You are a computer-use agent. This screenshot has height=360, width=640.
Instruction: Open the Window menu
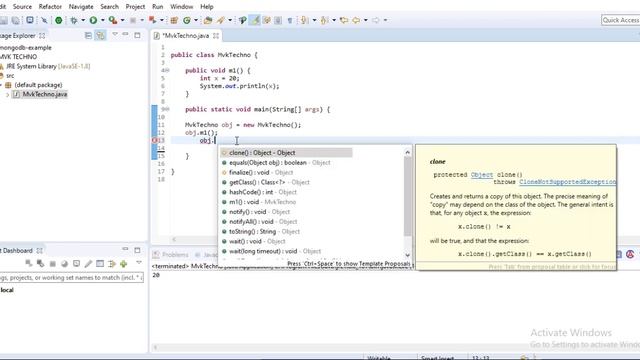tap(182, 7)
